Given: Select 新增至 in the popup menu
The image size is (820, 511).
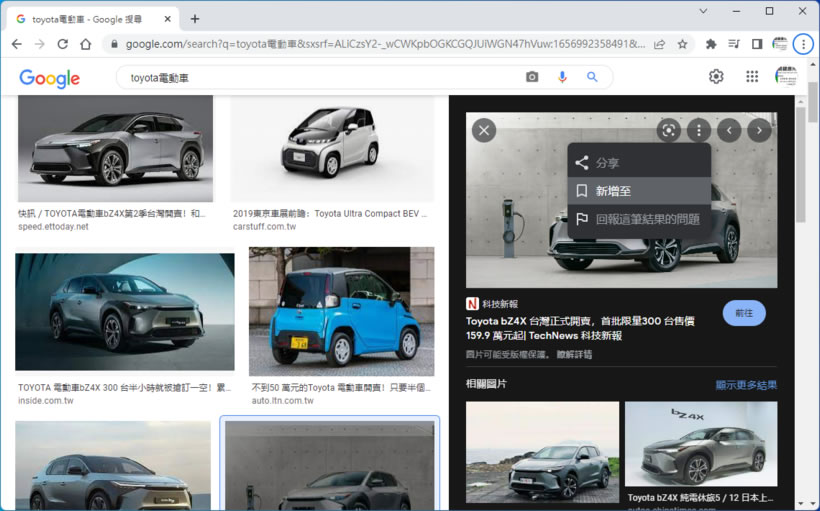Looking at the screenshot, I should [x=639, y=191].
